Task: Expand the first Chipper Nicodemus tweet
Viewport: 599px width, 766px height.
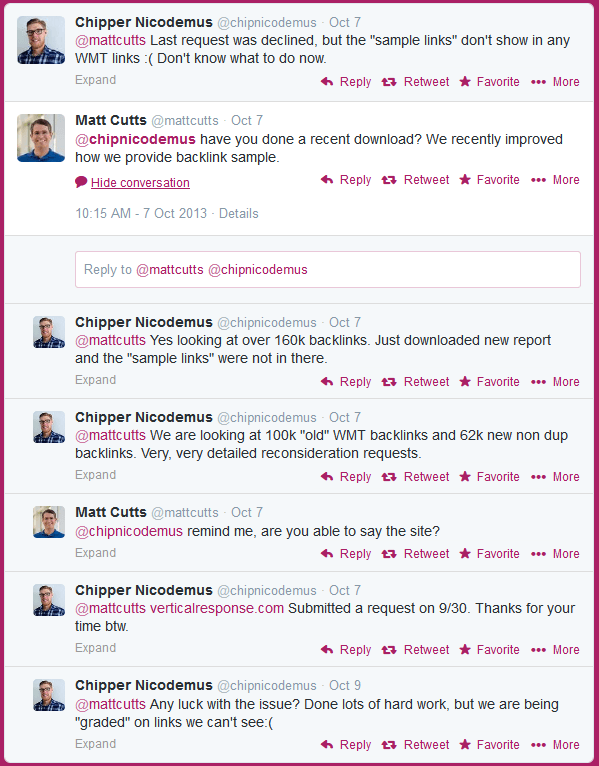Action: (95, 80)
